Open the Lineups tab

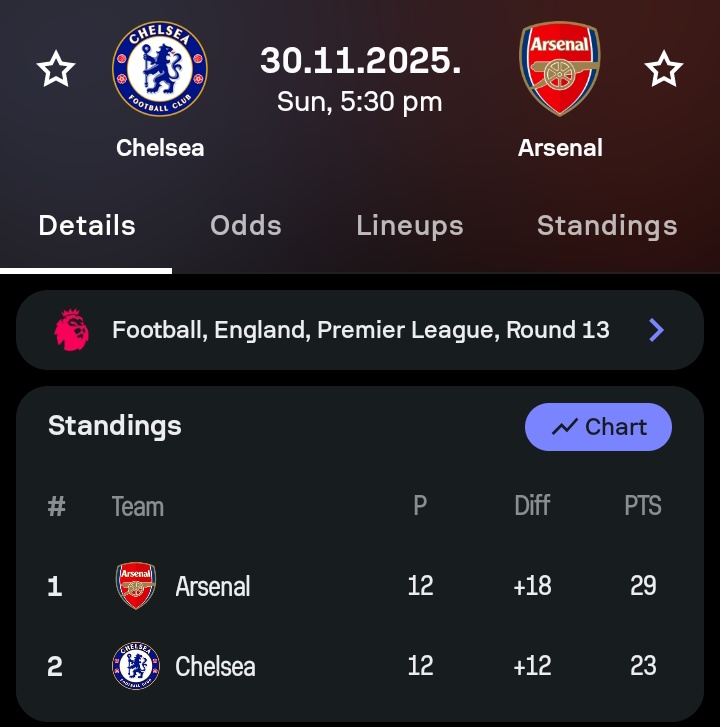(x=410, y=226)
